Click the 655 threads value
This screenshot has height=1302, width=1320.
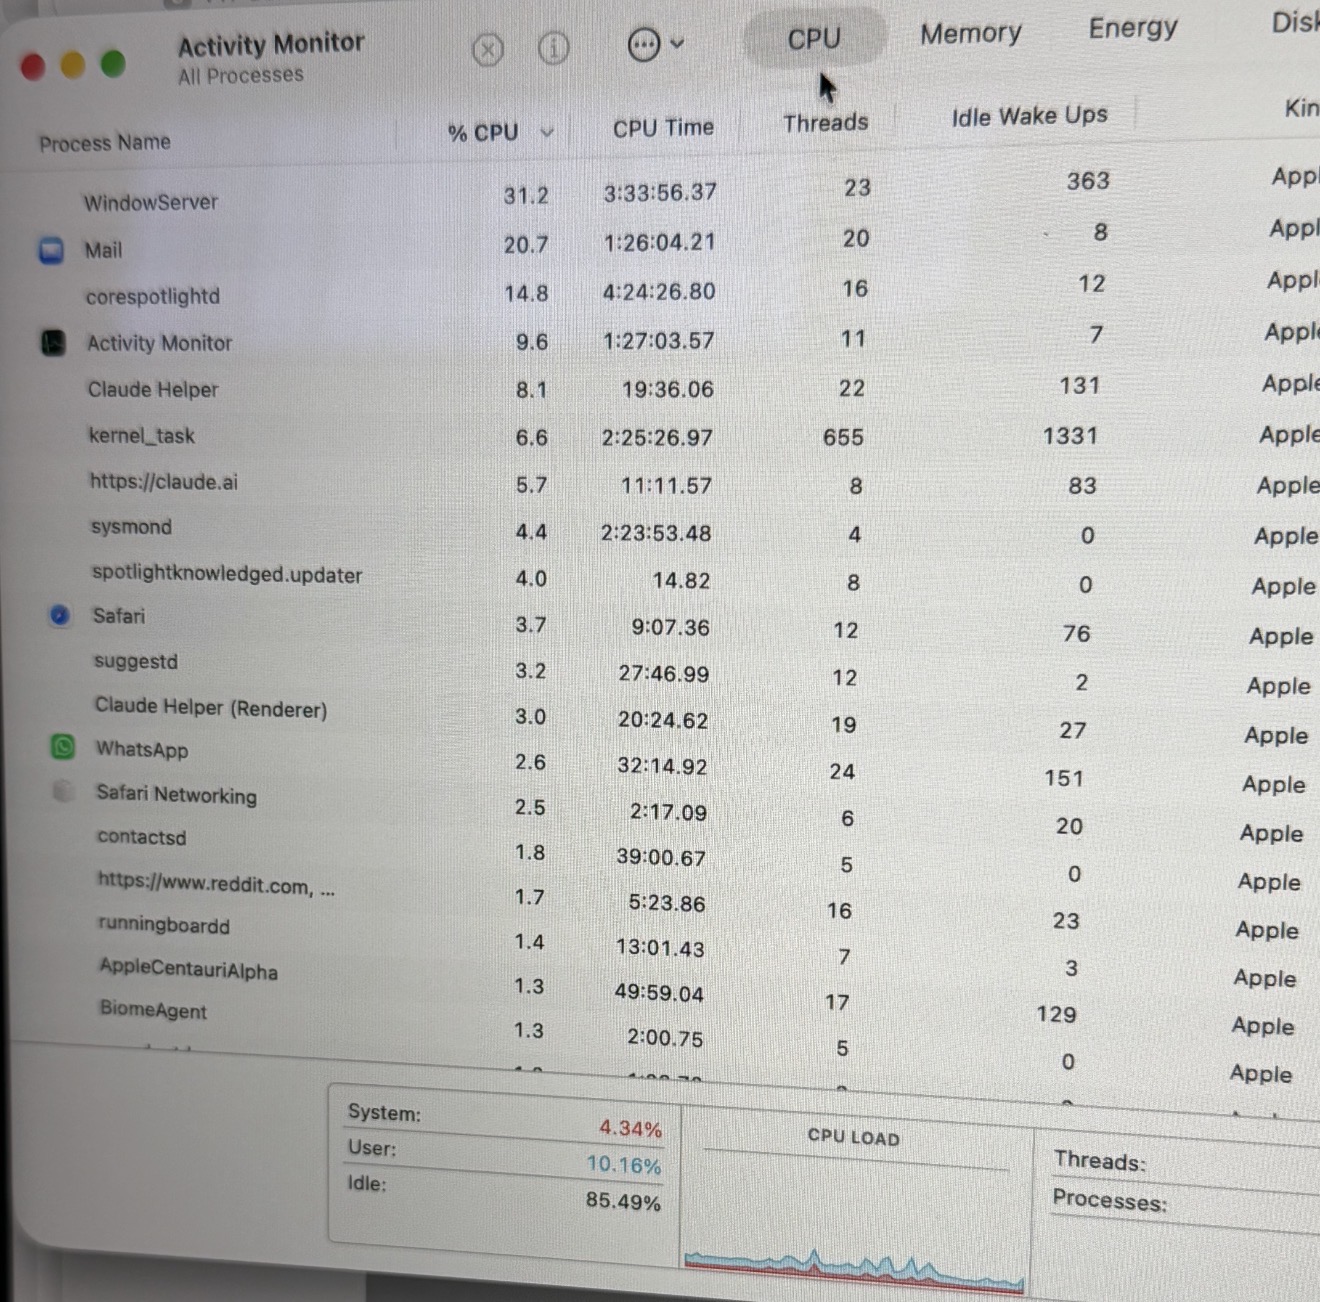843,438
